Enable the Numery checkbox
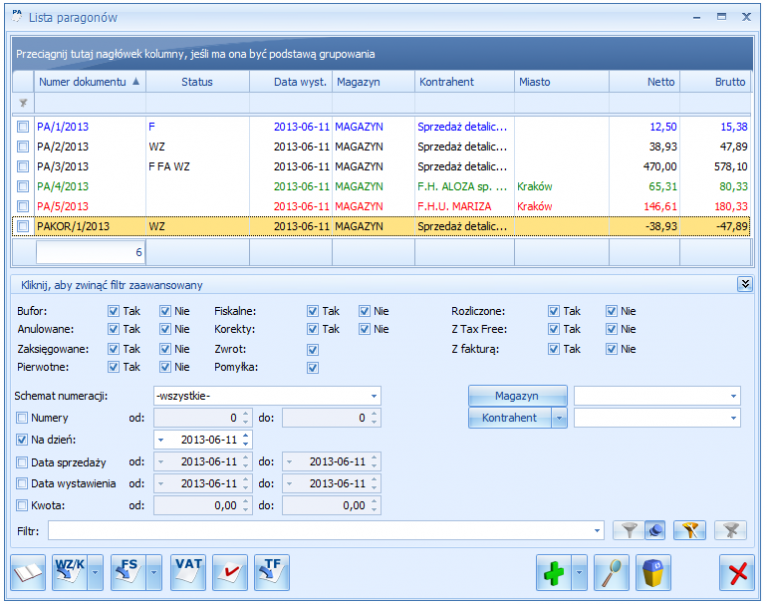Screen dimensions: 768x605 point(22,418)
